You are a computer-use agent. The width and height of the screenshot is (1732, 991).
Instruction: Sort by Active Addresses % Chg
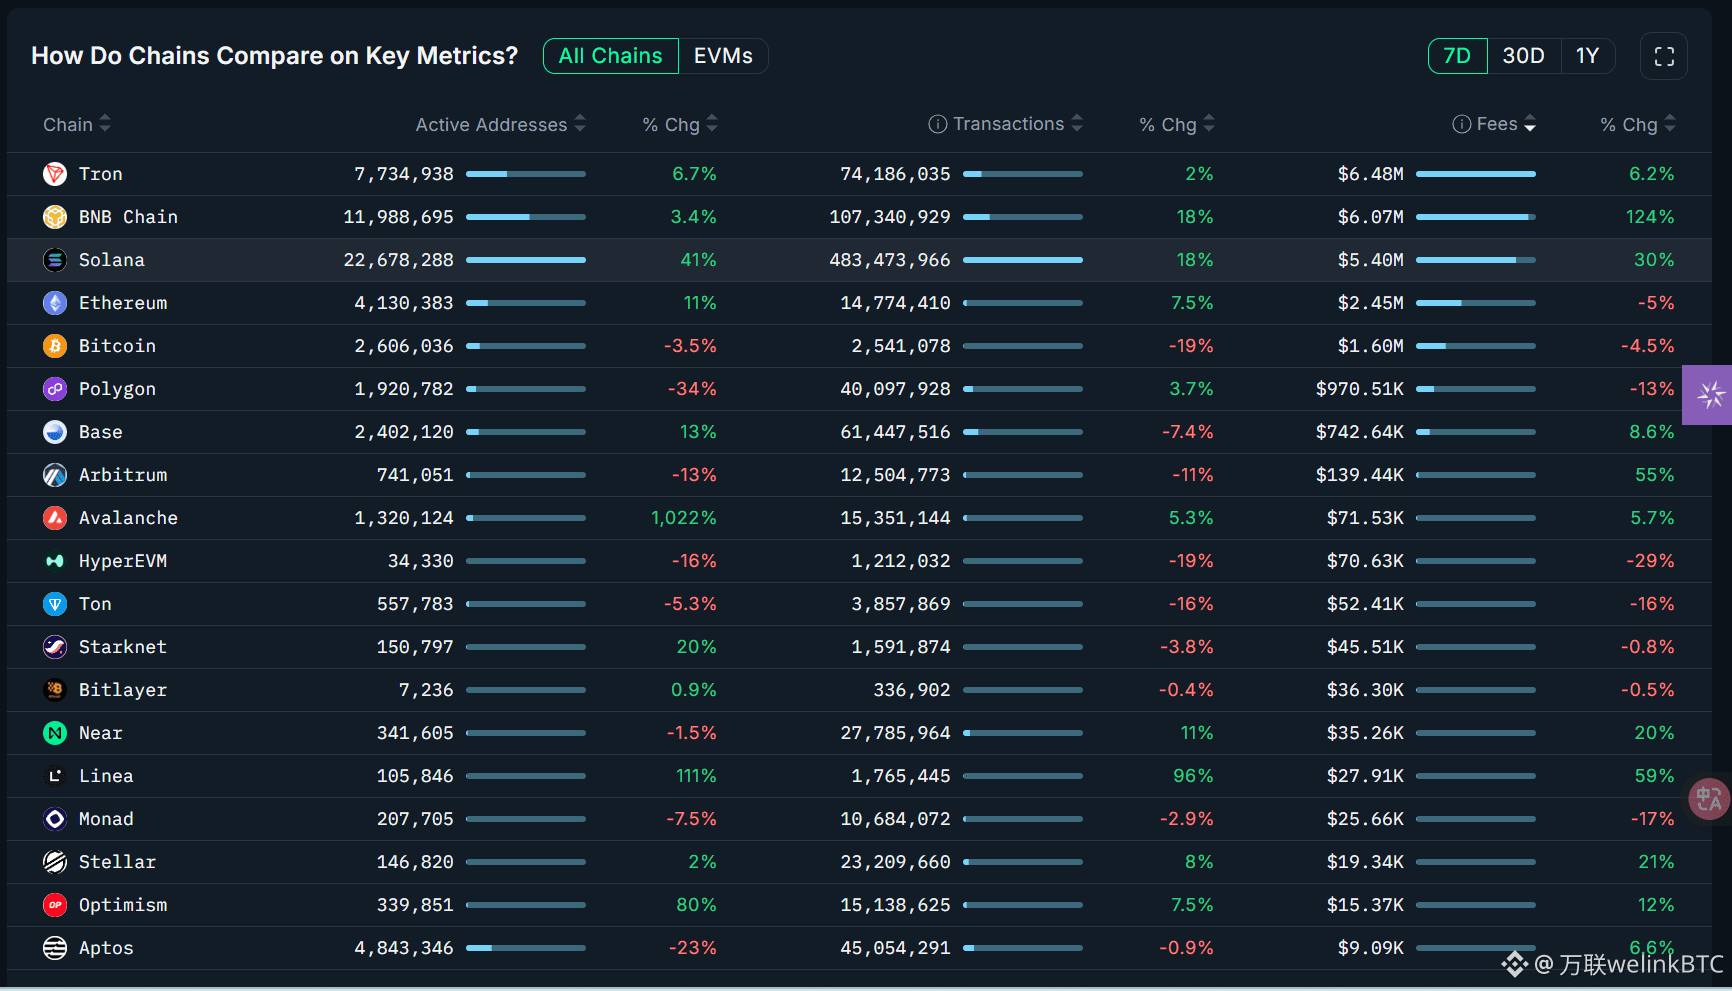point(680,124)
